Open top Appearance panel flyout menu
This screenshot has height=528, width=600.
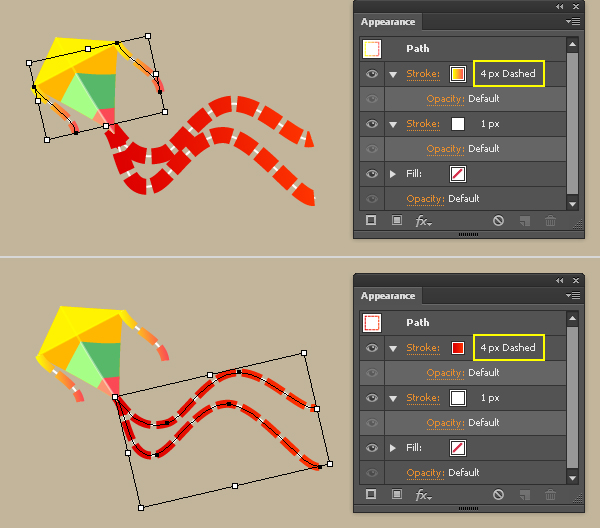(573, 21)
